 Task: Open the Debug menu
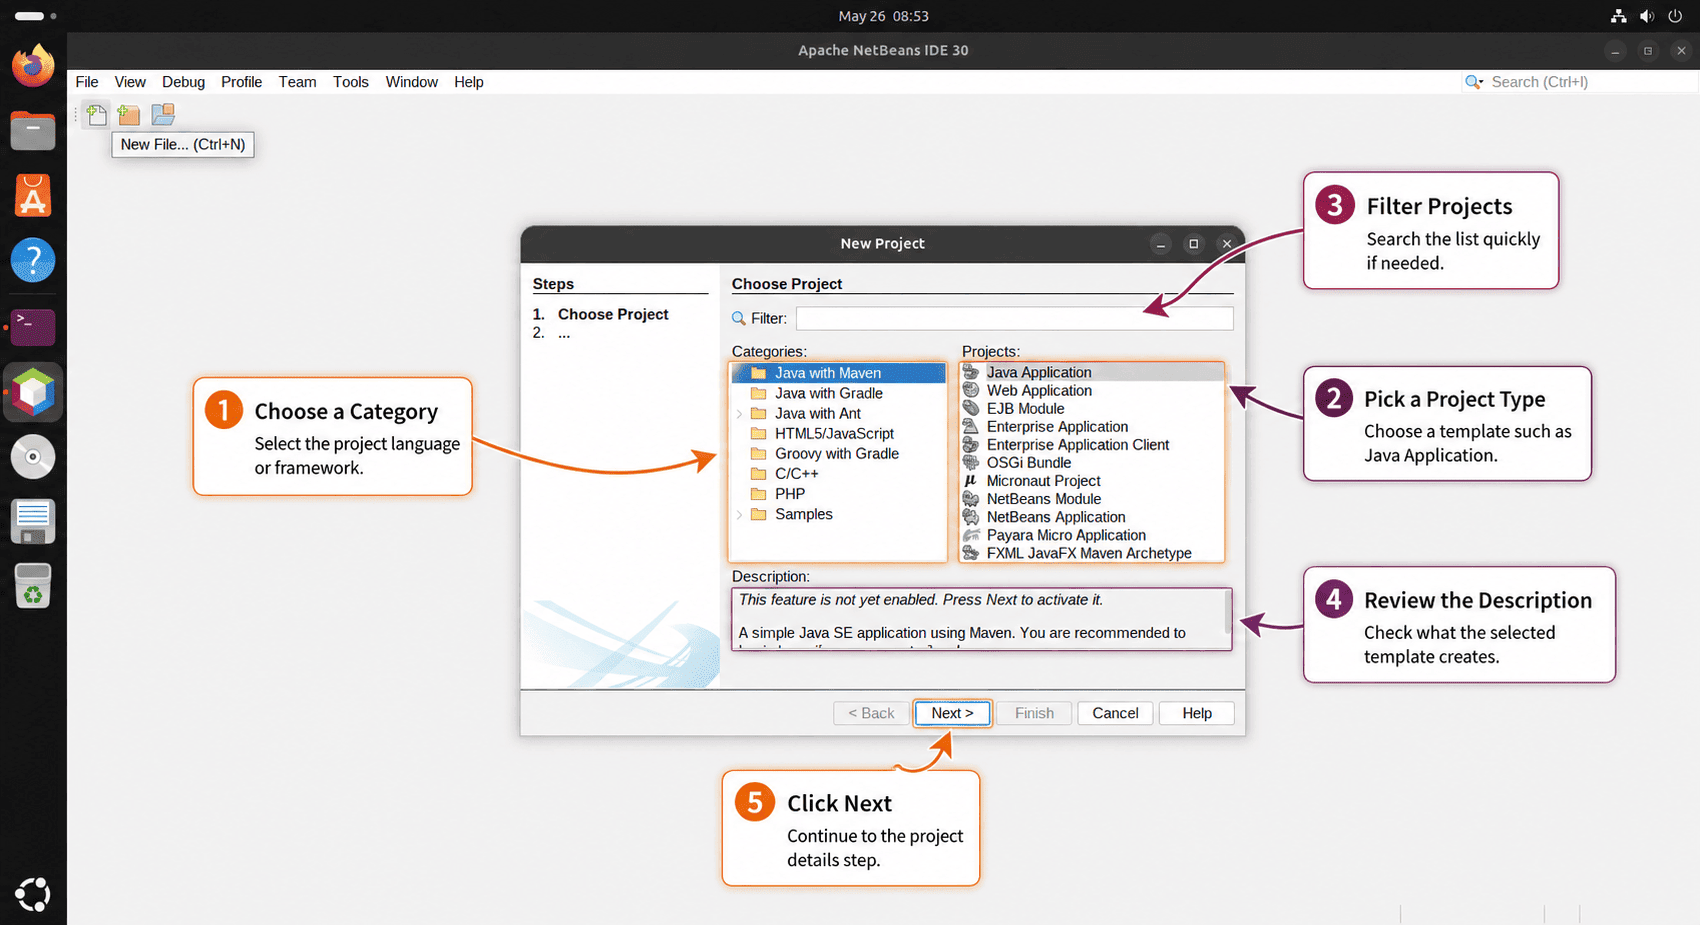[184, 82]
